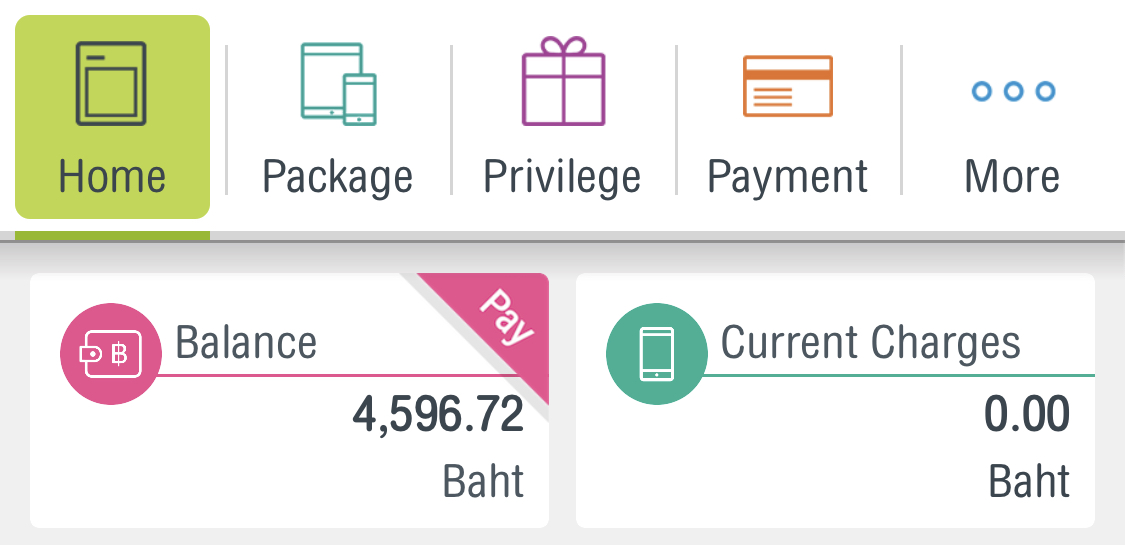
Task: Open the Privilege tab label
Action: pos(562,177)
